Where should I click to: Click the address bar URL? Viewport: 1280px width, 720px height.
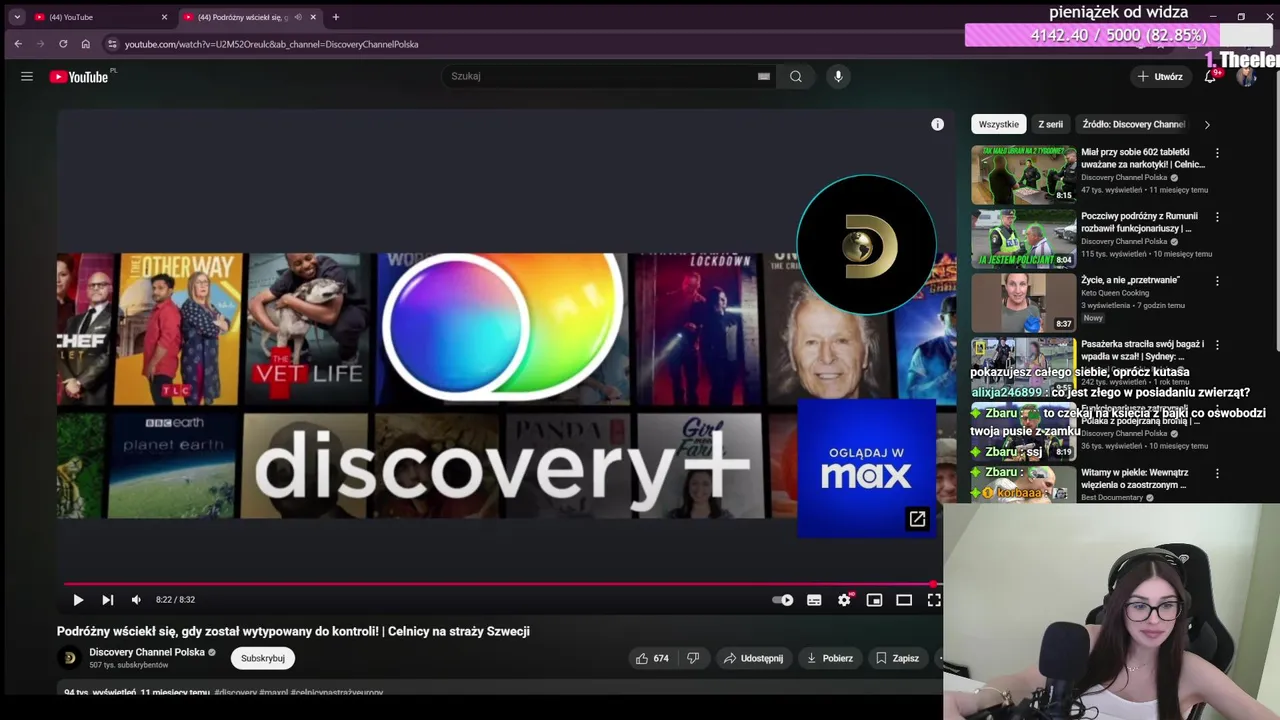click(x=271, y=44)
